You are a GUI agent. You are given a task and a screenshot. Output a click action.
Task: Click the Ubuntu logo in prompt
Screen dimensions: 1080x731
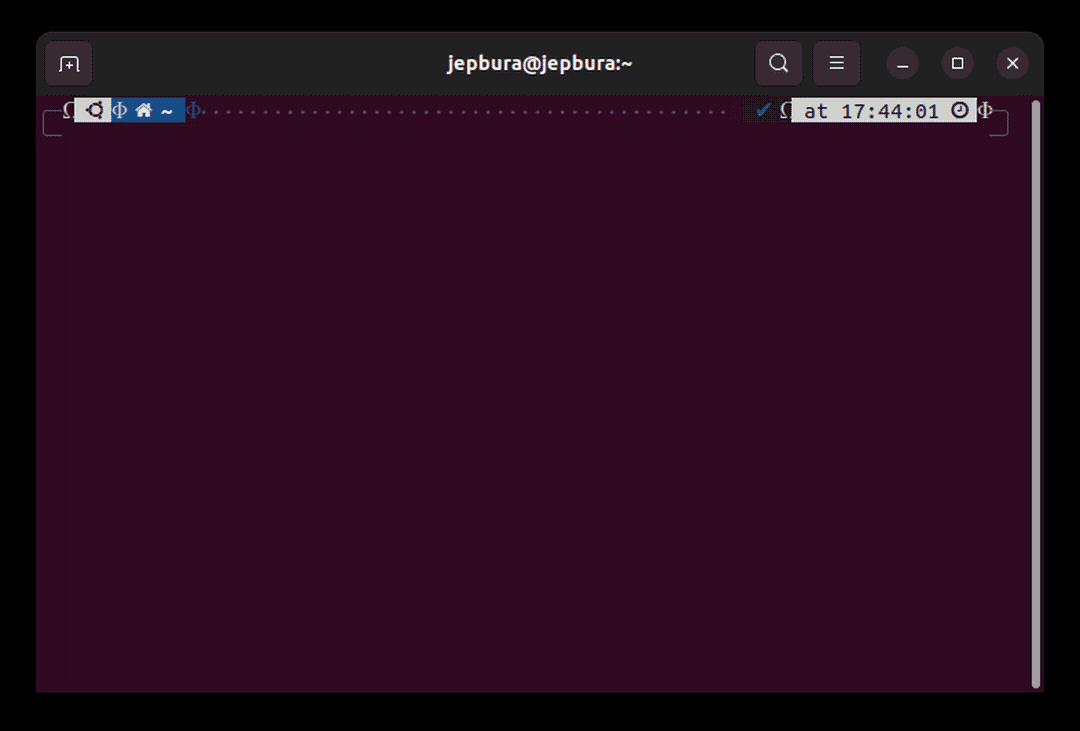tap(95, 110)
